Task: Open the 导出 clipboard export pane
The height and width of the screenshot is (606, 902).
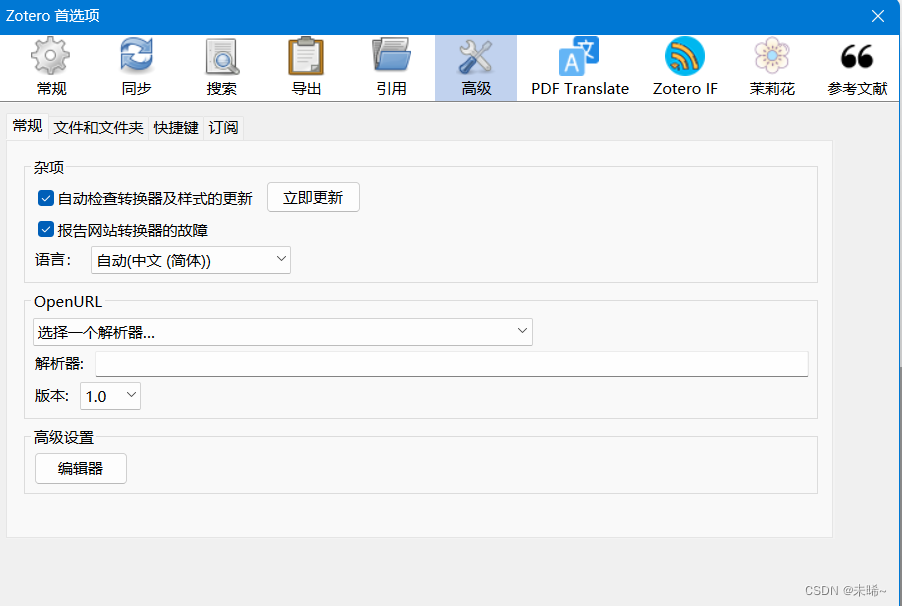Action: pos(306,67)
